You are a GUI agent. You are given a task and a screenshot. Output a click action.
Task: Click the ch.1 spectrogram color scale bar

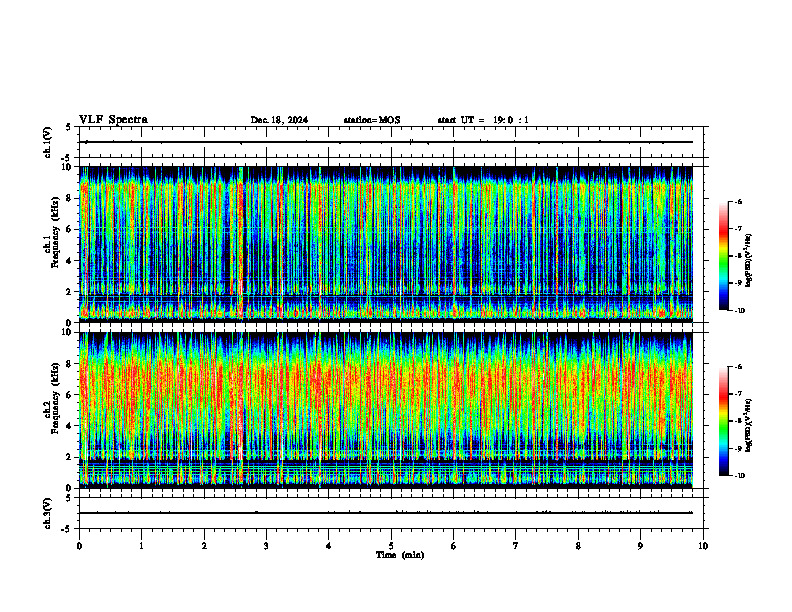(724, 256)
